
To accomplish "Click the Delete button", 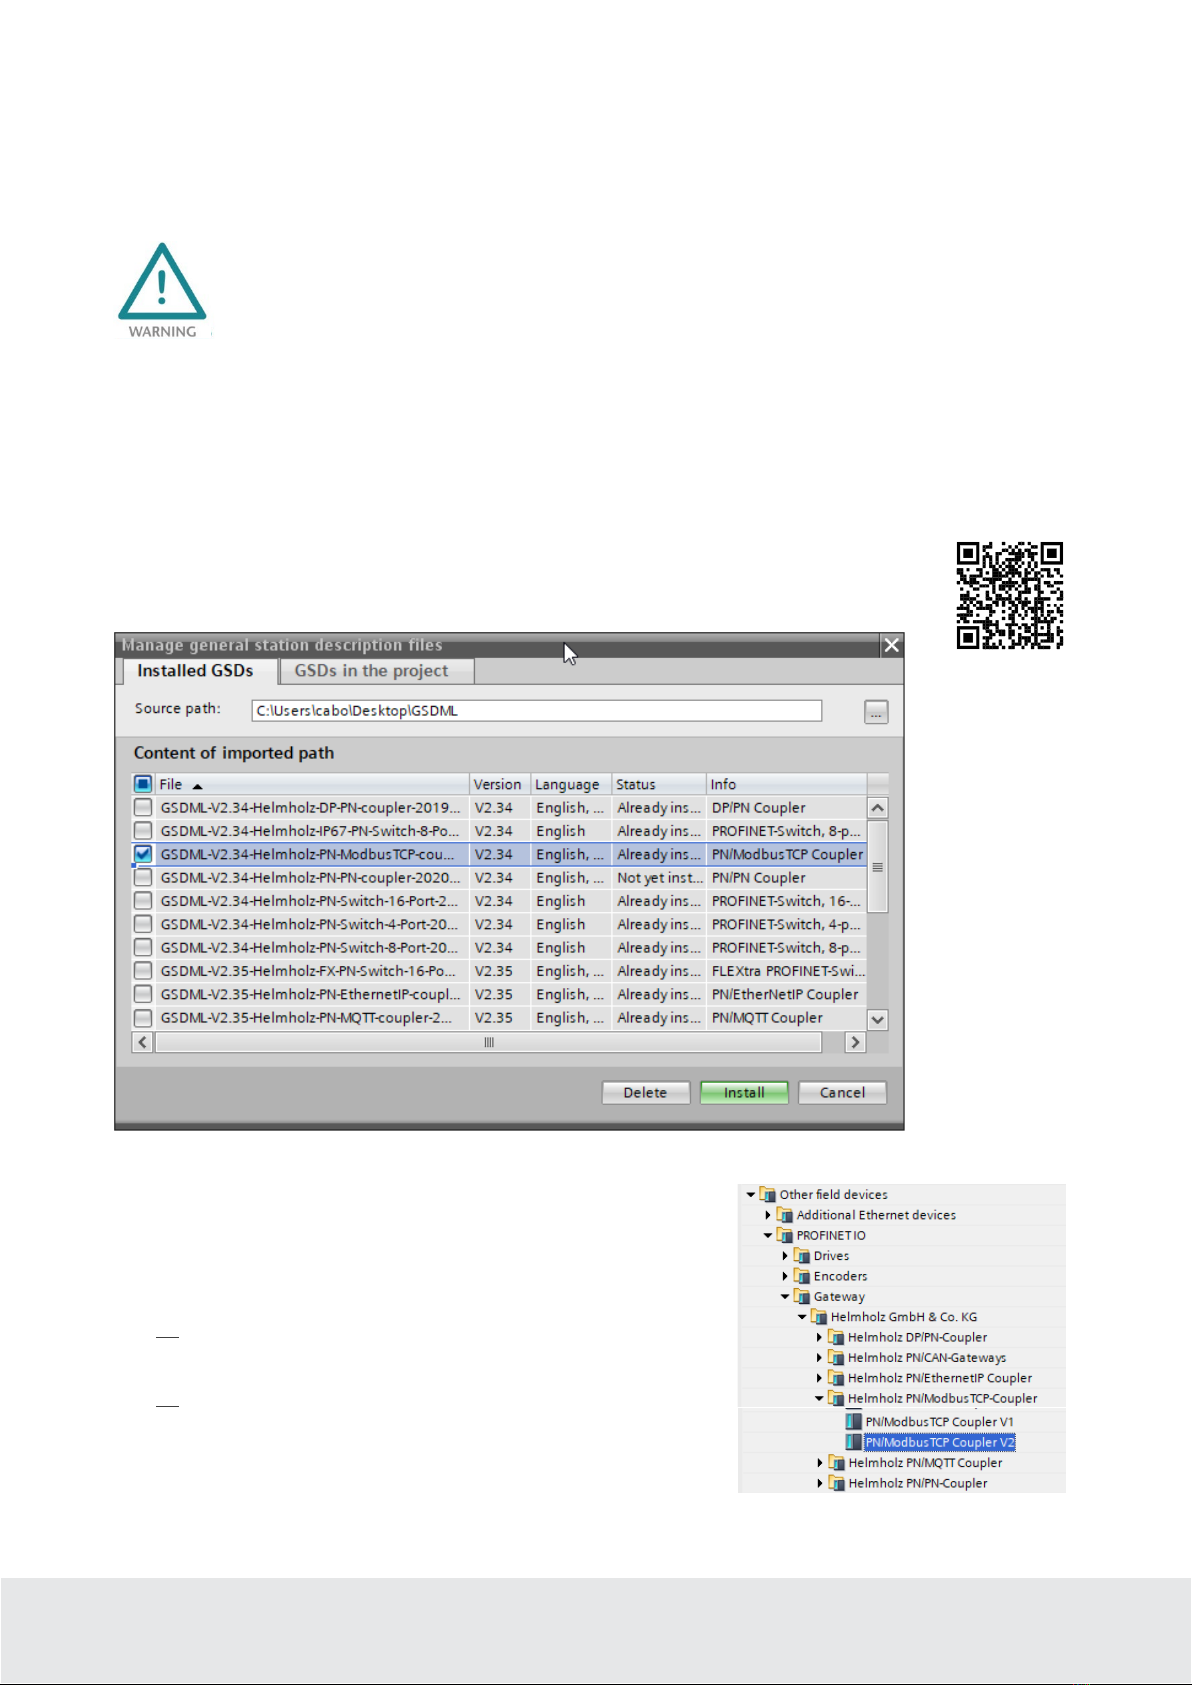I will [645, 1093].
